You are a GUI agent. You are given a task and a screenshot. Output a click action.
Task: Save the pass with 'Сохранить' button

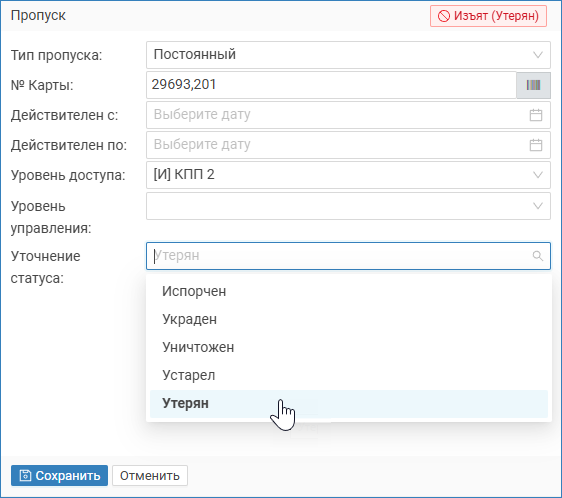click(59, 475)
